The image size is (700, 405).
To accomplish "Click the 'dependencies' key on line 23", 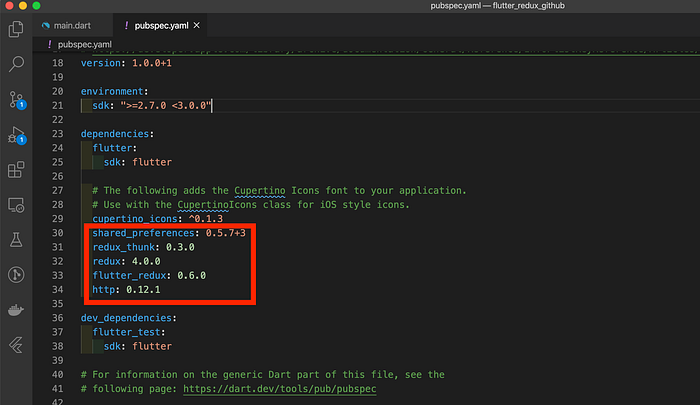I will click(115, 134).
